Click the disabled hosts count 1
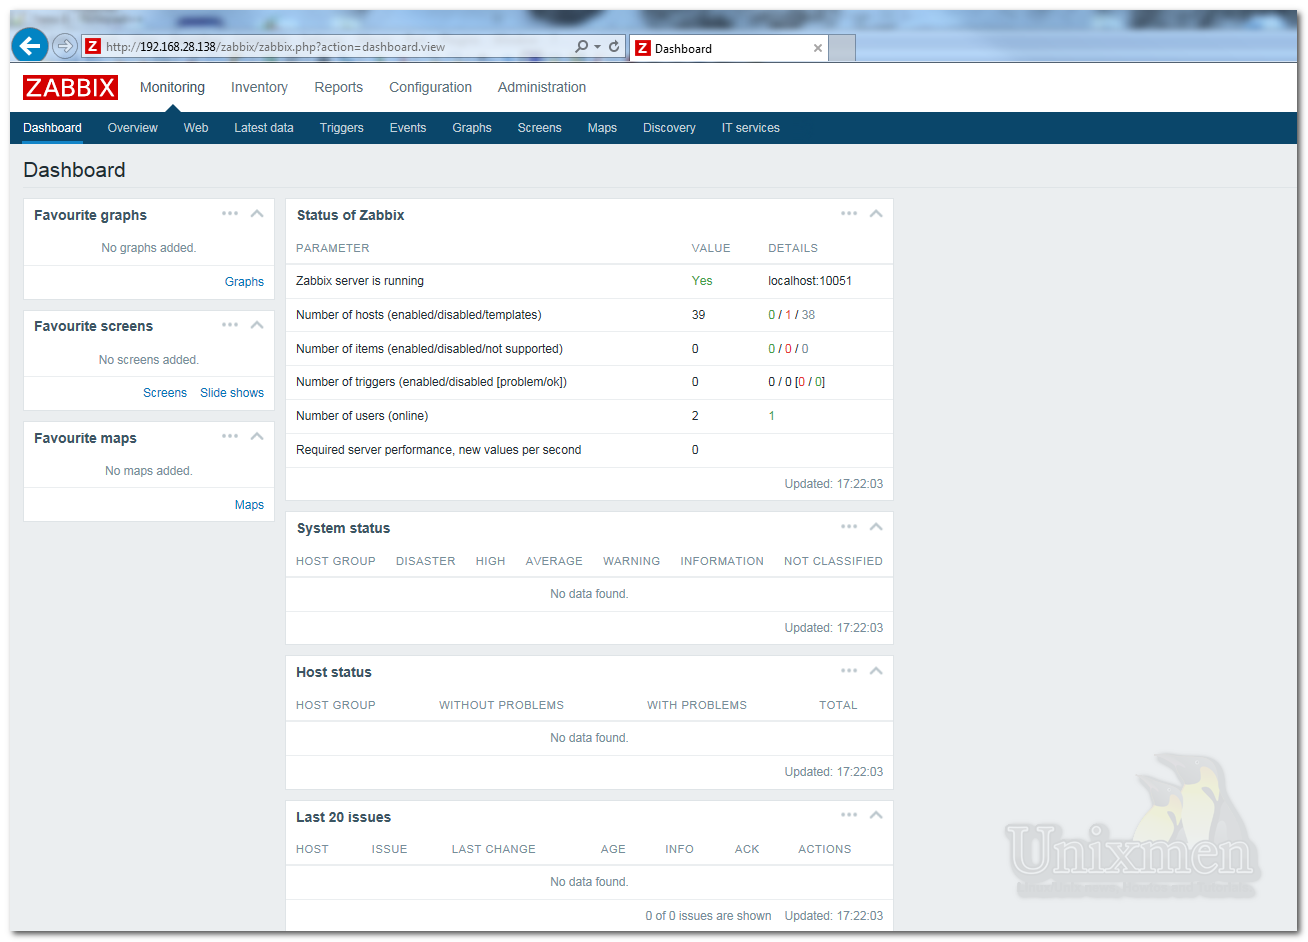This screenshot has width=1308, height=942. [788, 315]
